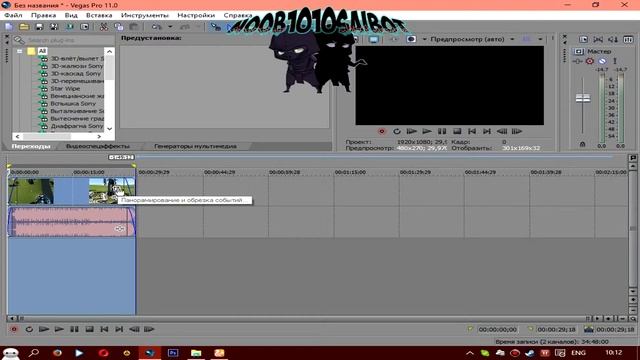The image size is (640, 360).
Task: Click down arrow of transition list scrollbar
Action: pyautogui.click(x=109, y=129)
